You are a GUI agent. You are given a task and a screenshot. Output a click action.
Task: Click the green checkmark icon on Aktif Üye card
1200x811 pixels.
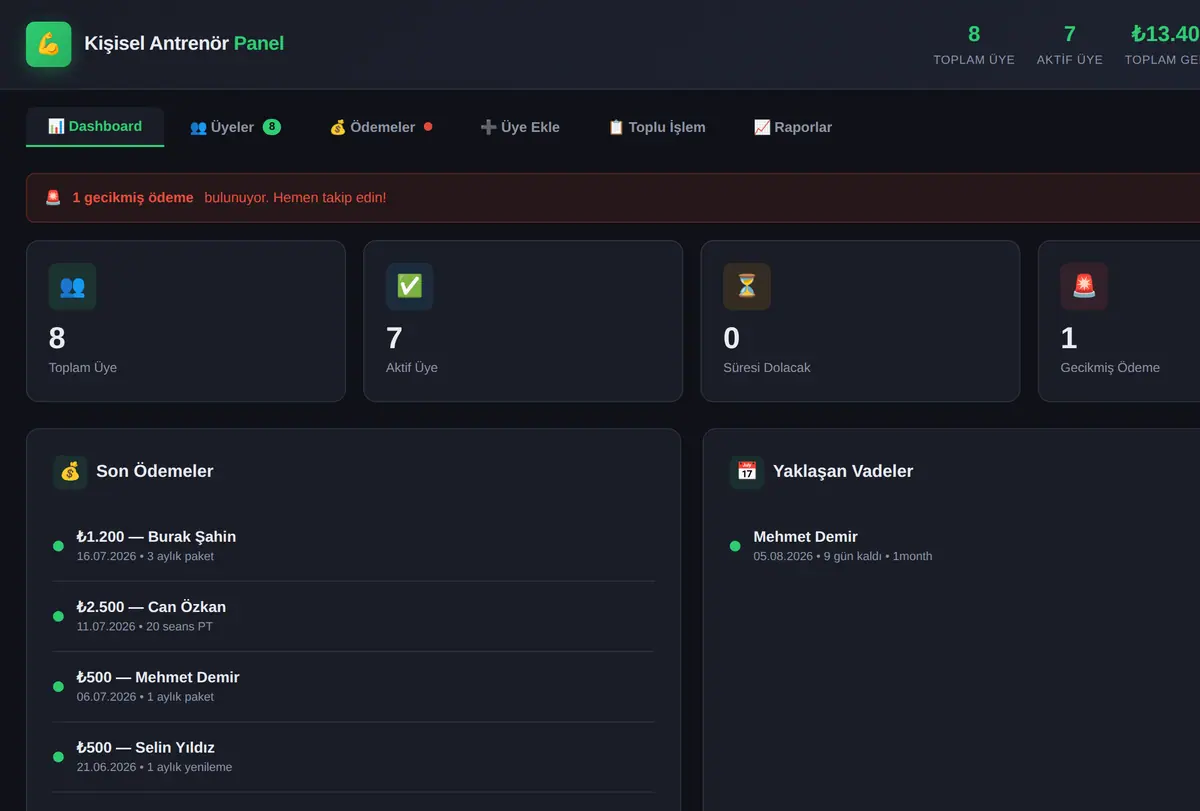point(409,286)
